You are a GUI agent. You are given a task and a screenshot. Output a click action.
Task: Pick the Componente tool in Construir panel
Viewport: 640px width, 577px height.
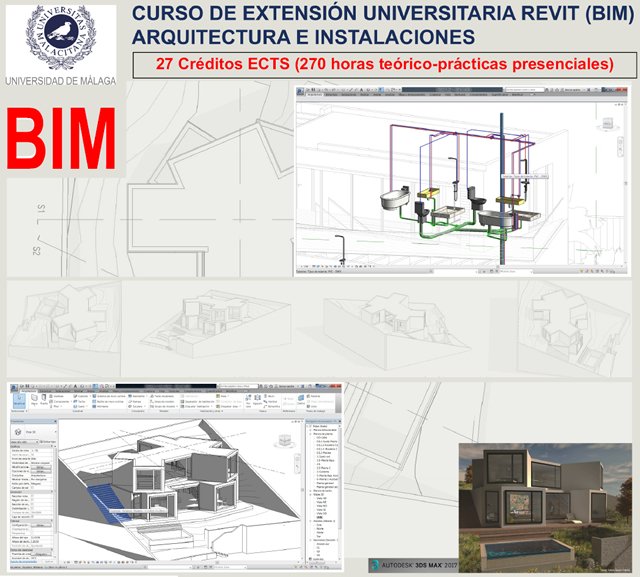[60, 402]
